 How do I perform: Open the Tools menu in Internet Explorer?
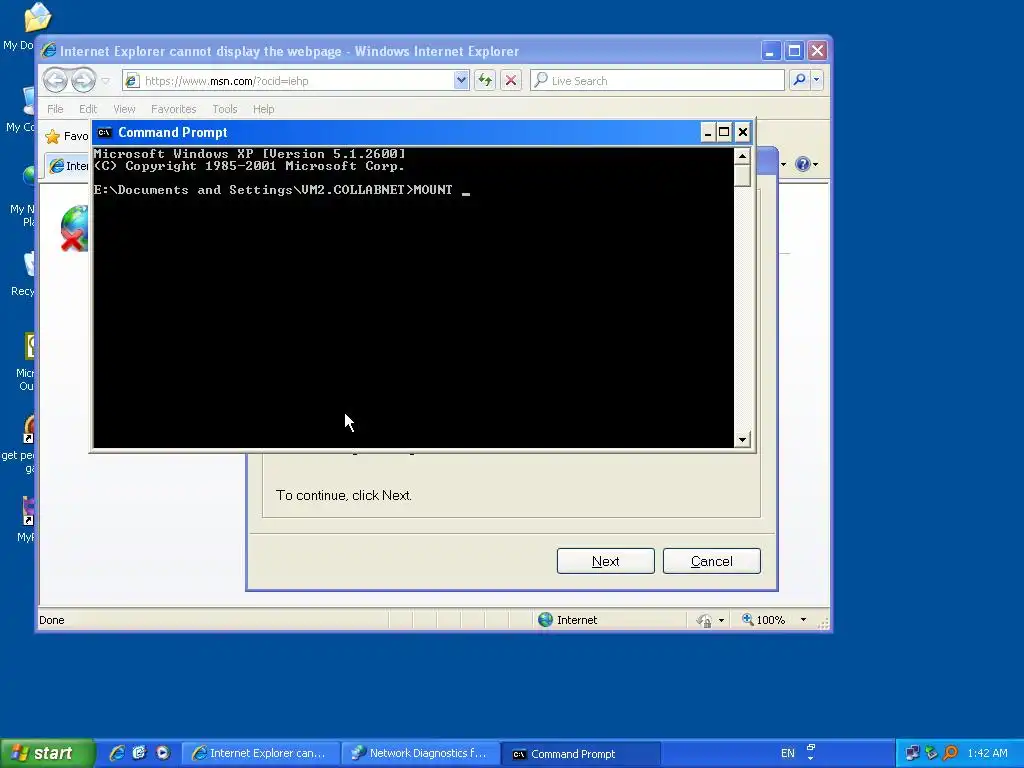[x=225, y=109]
